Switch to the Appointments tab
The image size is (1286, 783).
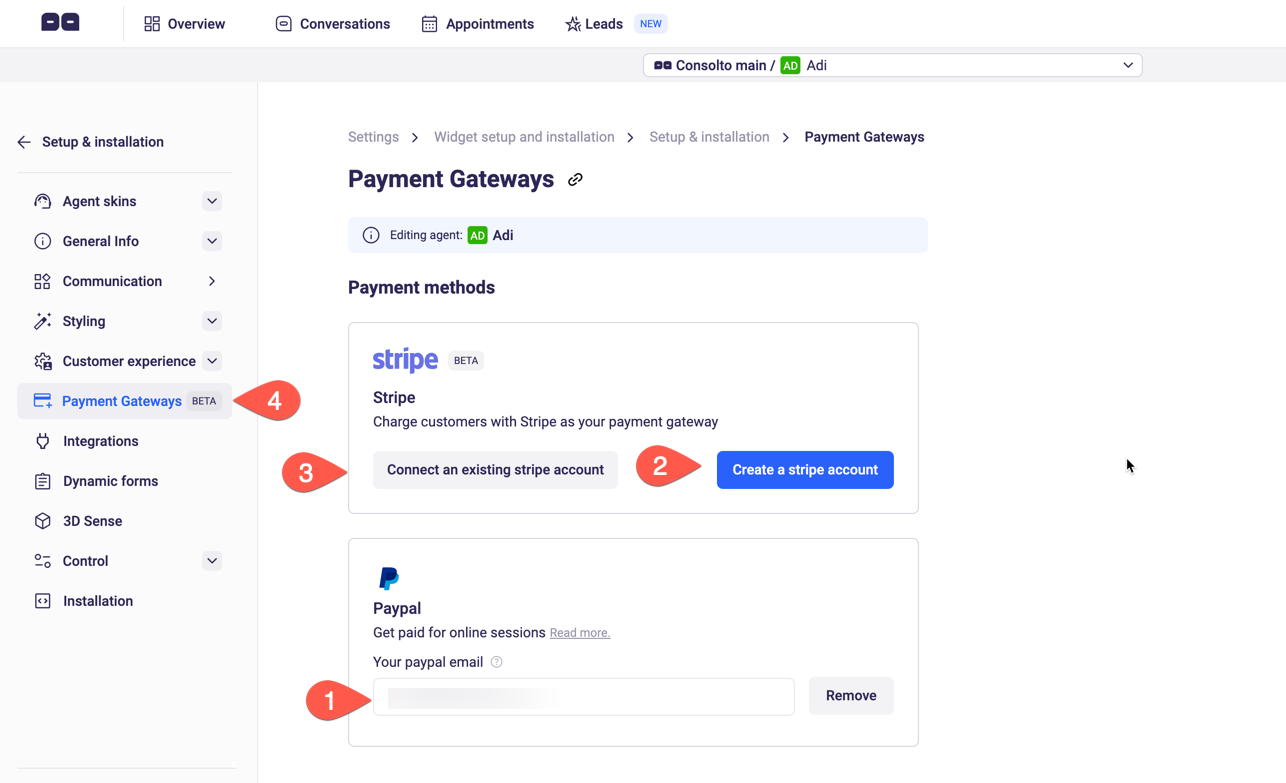[x=478, y=24]
